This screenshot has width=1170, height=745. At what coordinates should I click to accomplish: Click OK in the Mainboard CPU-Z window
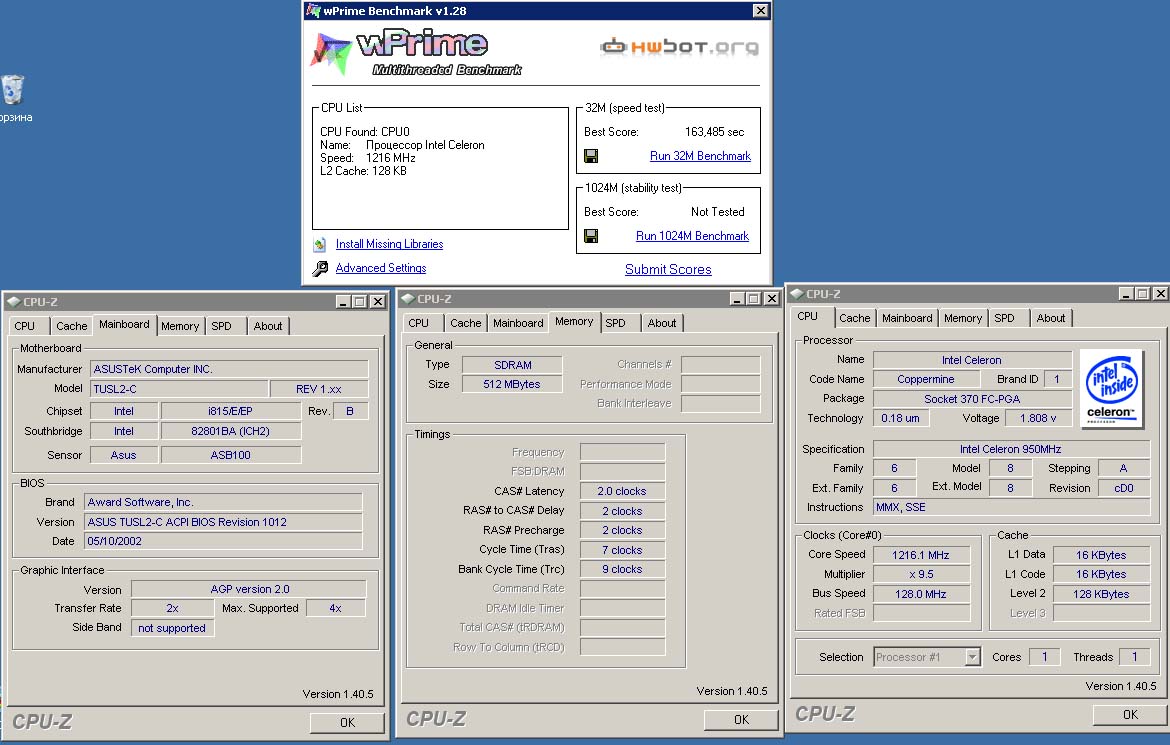347,723
